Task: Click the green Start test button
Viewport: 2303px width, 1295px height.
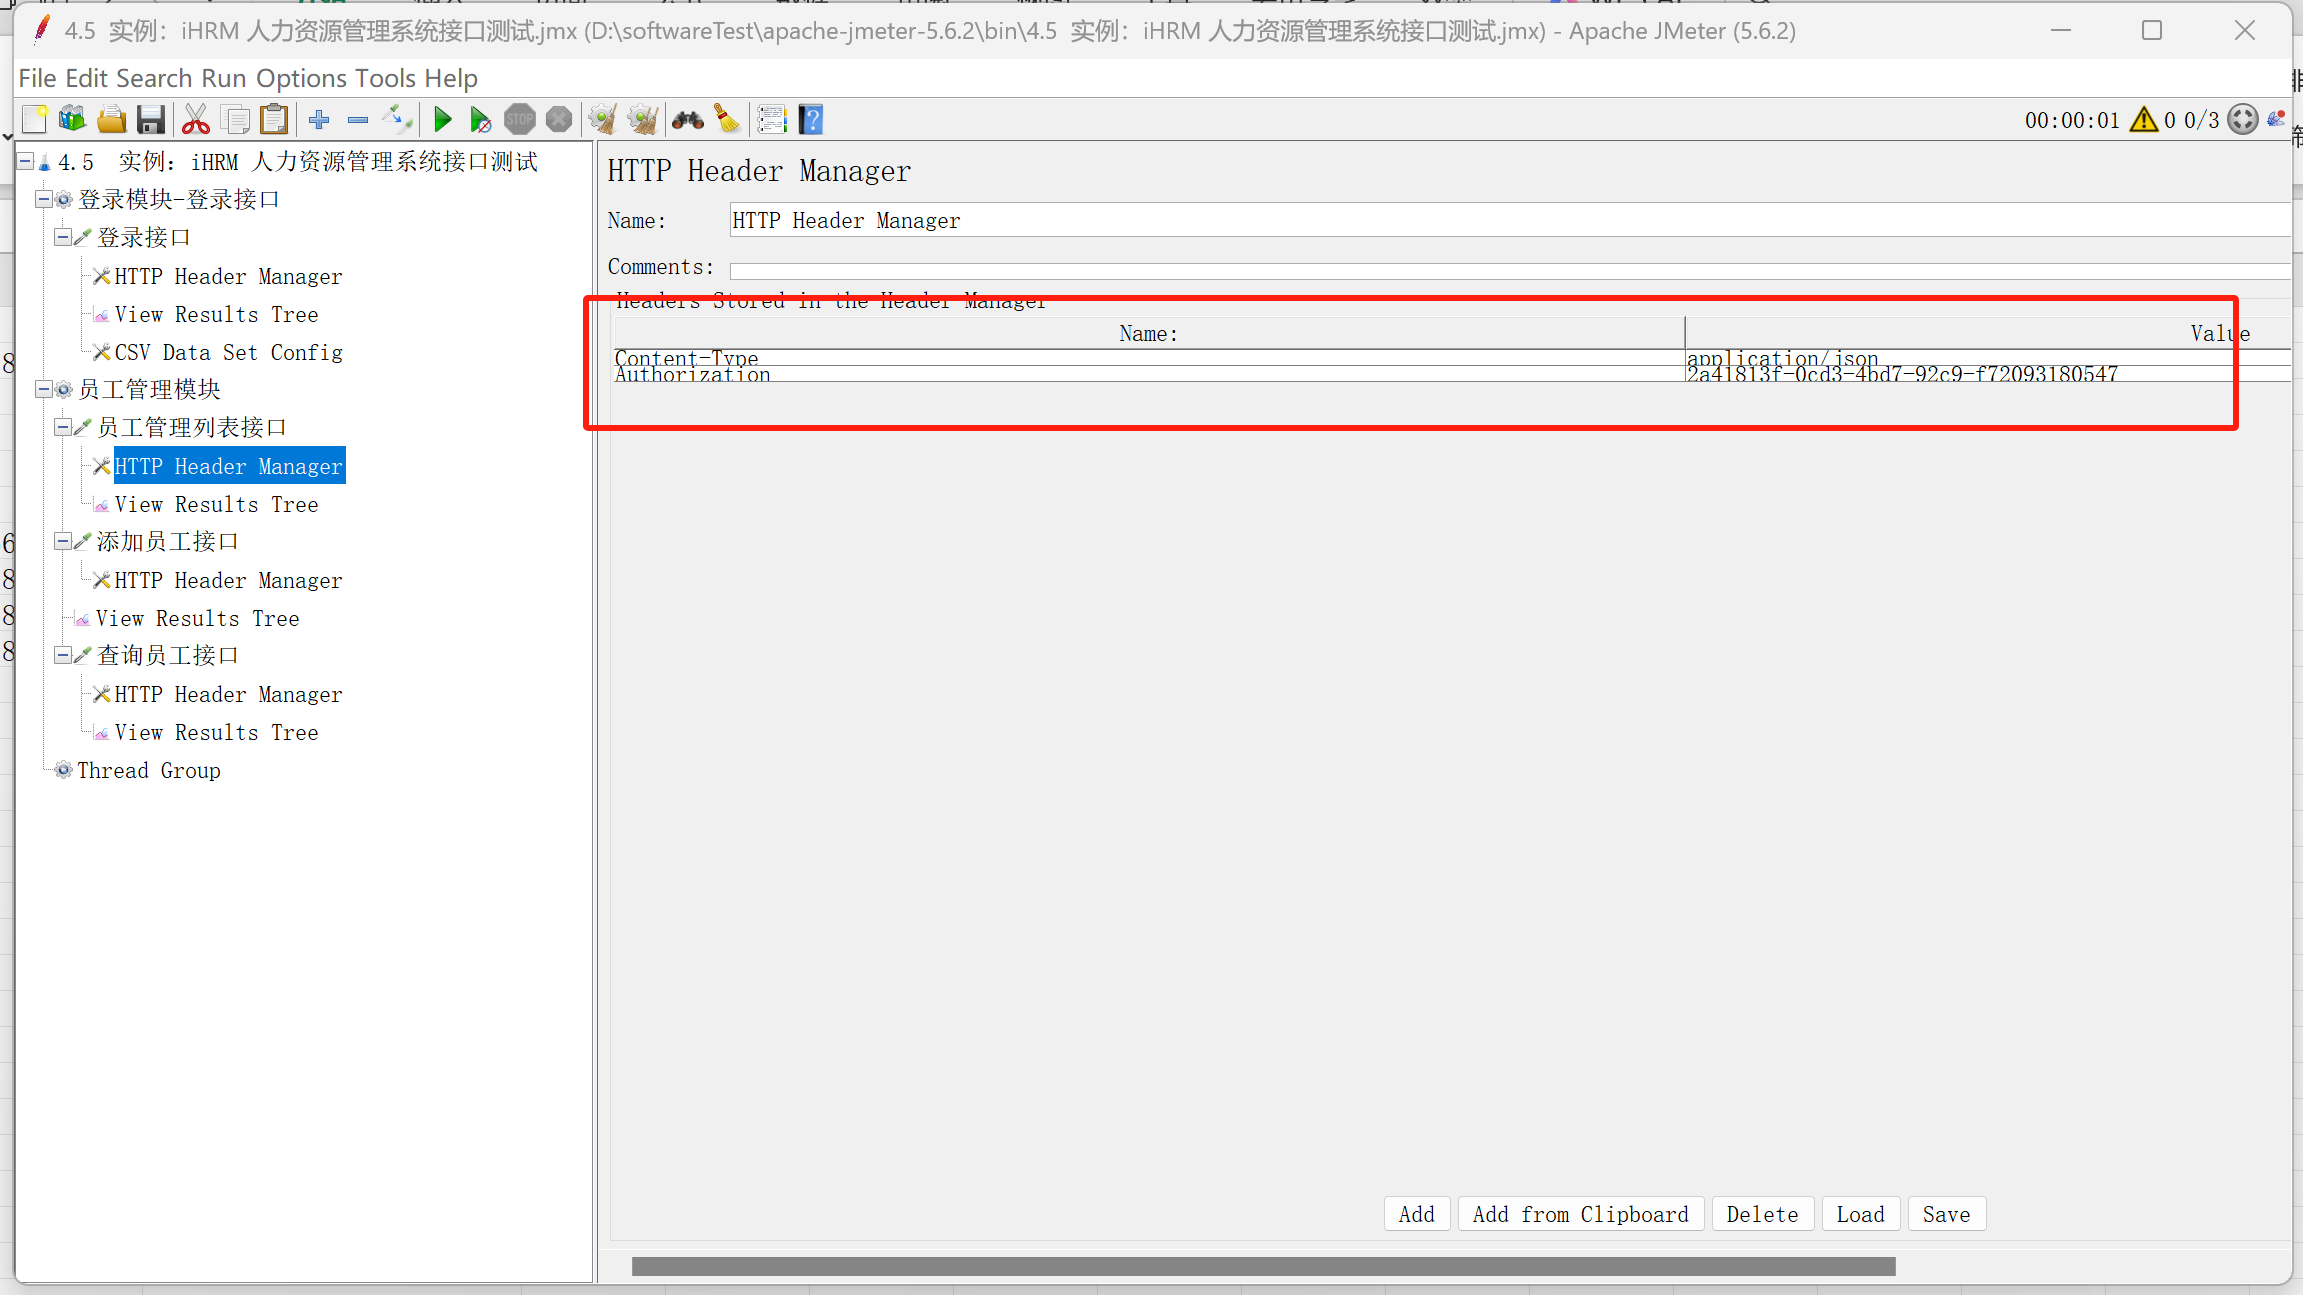Action: tap(442, 120)
